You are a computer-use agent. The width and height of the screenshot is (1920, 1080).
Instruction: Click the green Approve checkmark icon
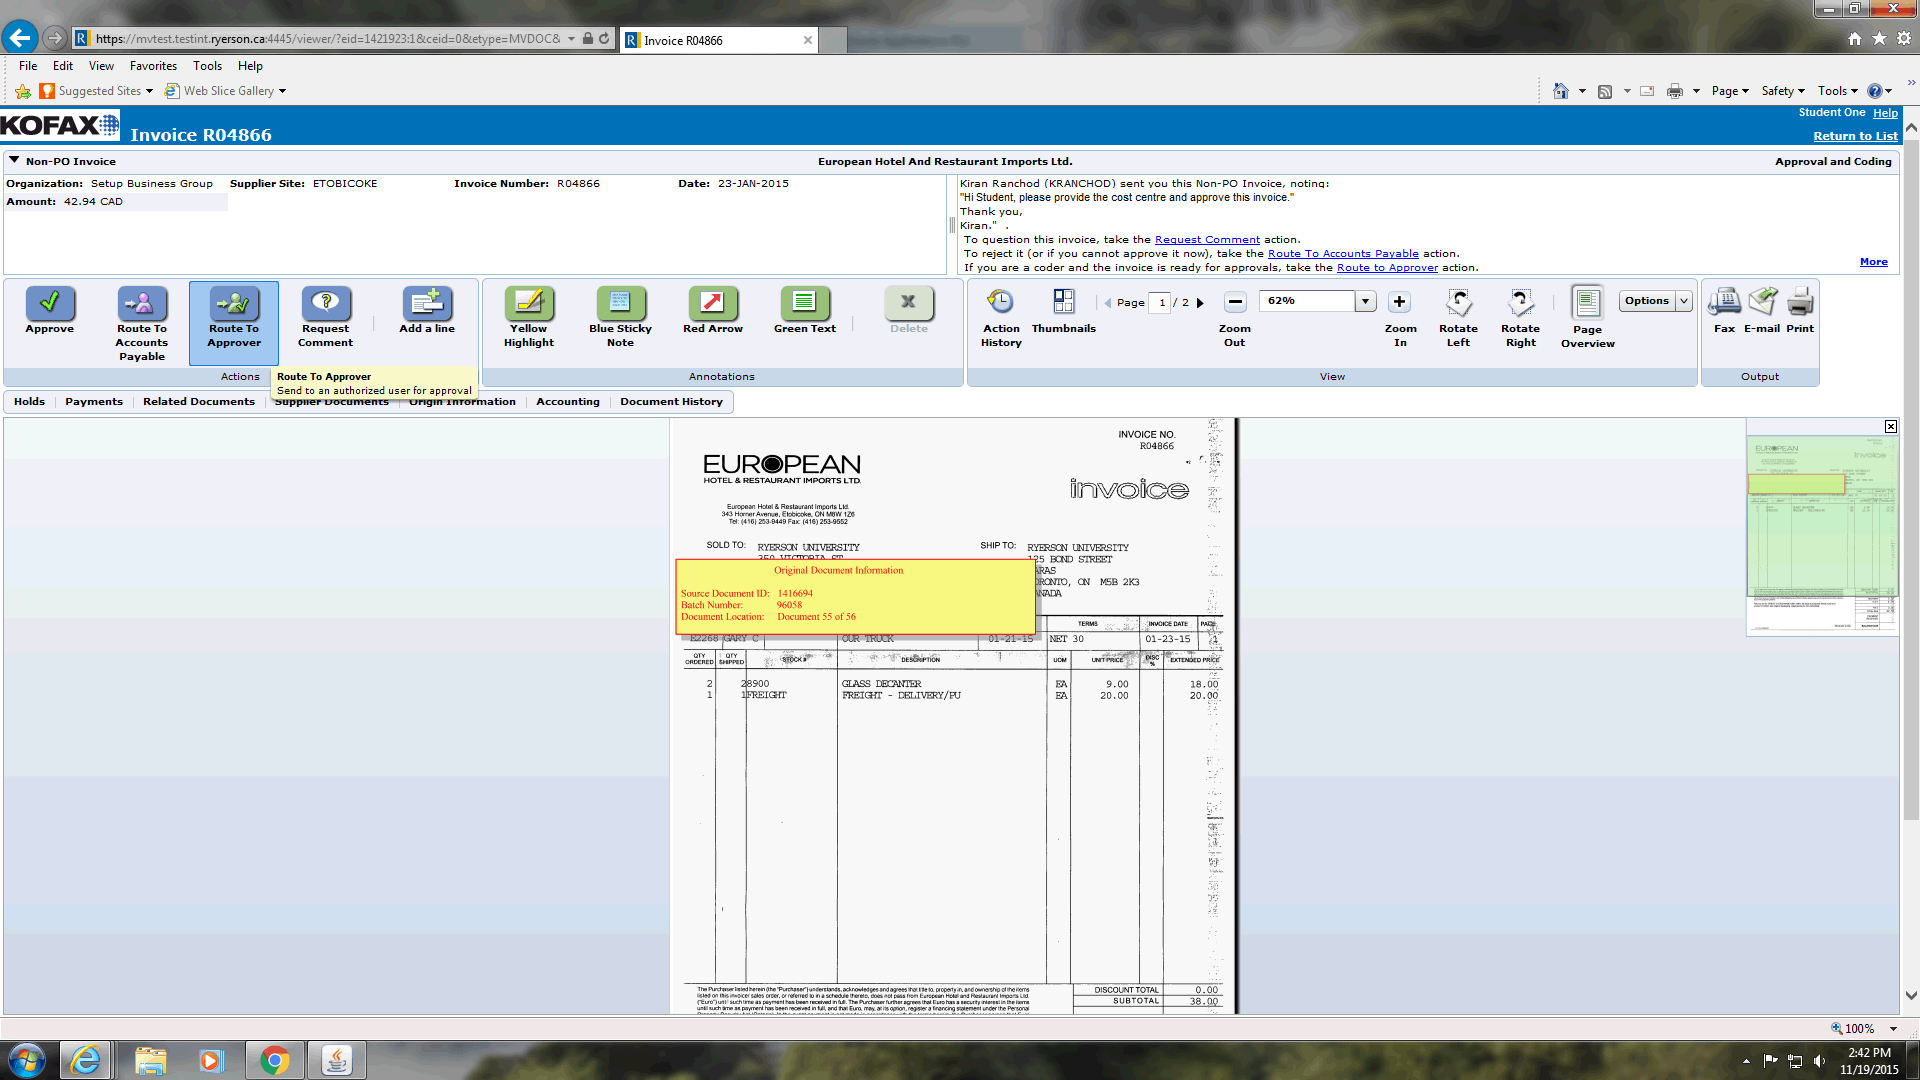pos(49,303)
